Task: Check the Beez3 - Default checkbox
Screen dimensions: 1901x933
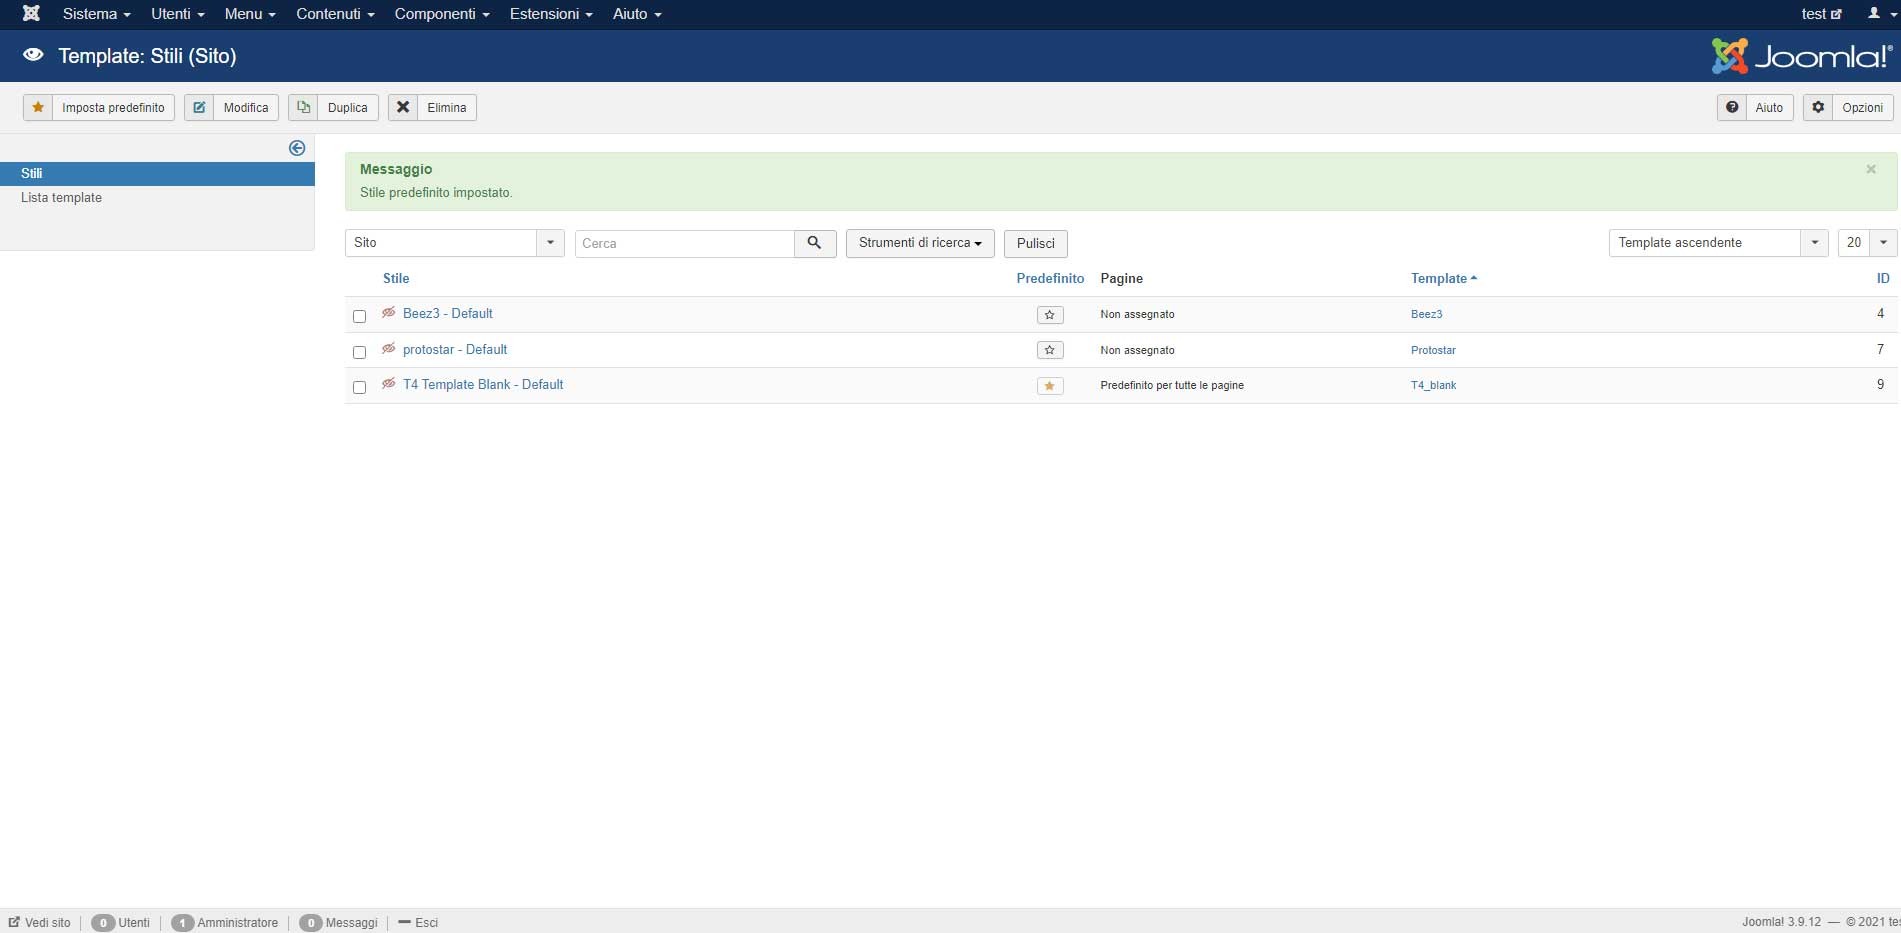Action: tap(359, 316)
